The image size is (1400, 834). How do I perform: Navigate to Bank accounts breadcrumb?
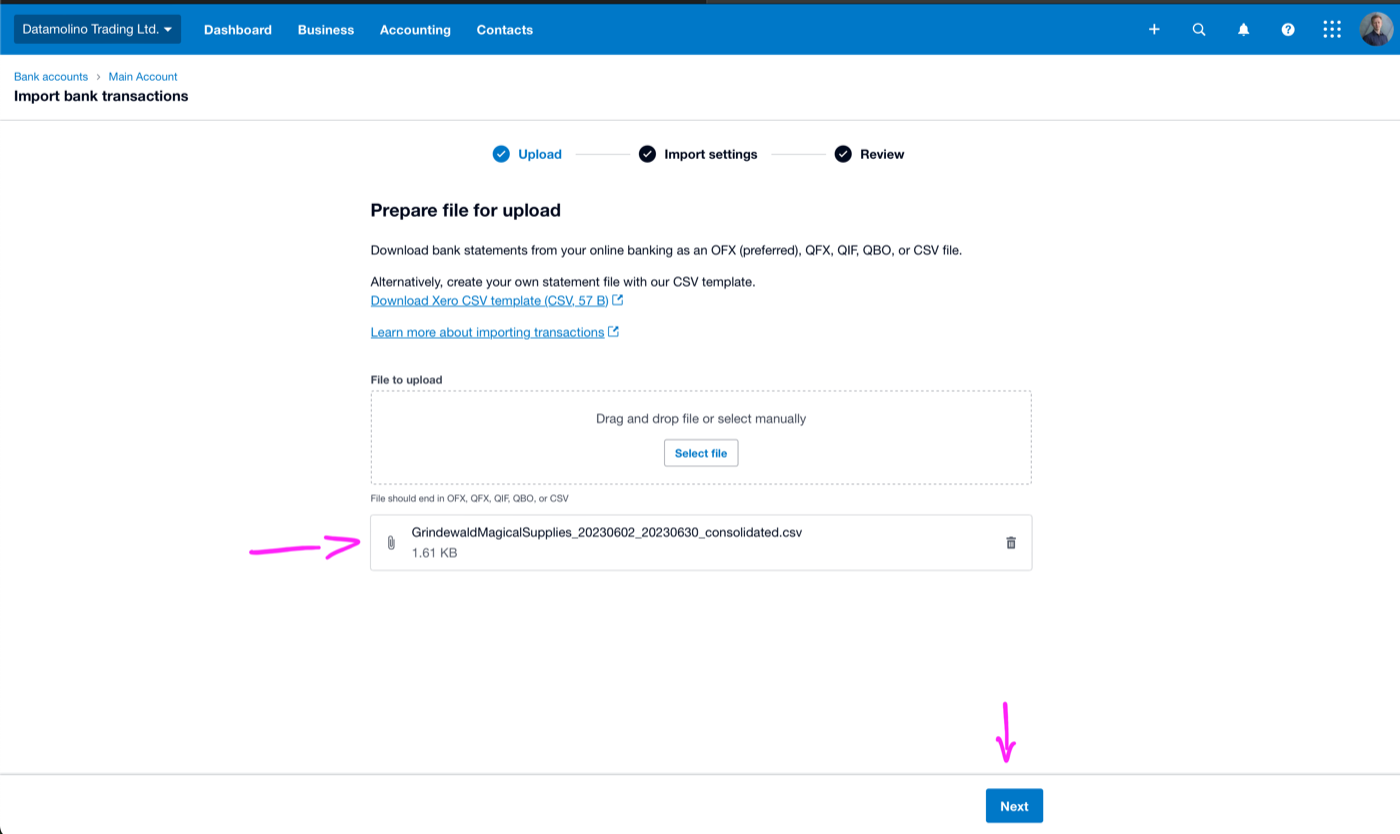click(50, 76)
